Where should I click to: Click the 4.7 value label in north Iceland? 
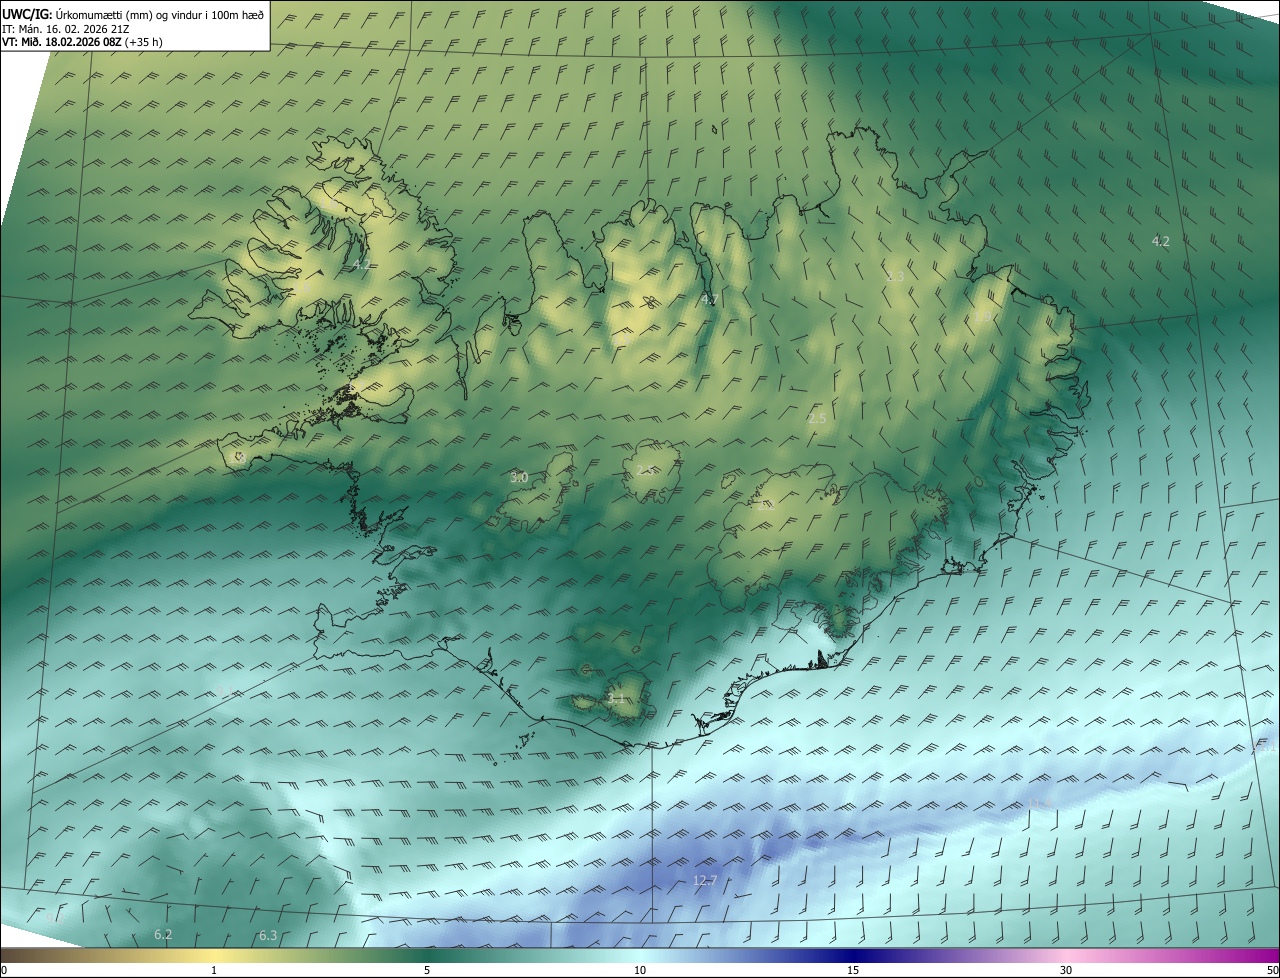[x=710, y=300]
